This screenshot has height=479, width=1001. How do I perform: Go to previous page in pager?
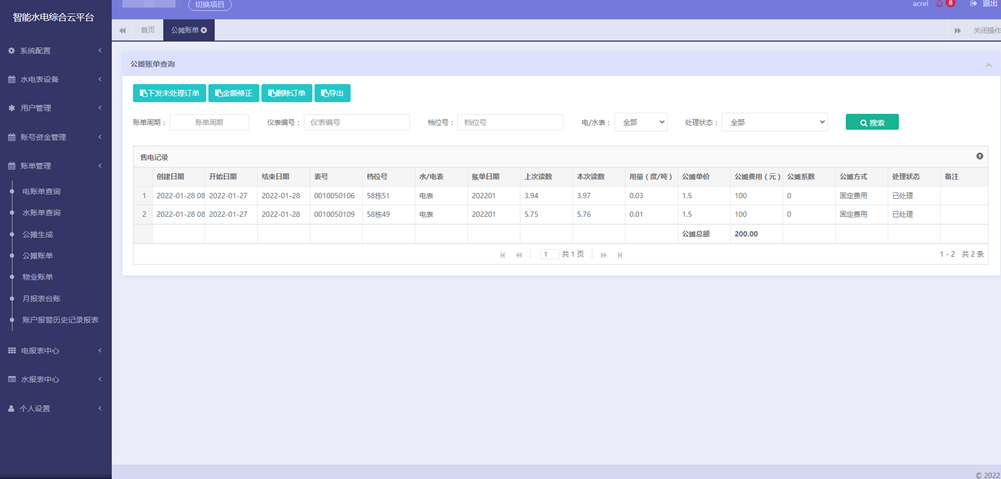tap(519, 255)
